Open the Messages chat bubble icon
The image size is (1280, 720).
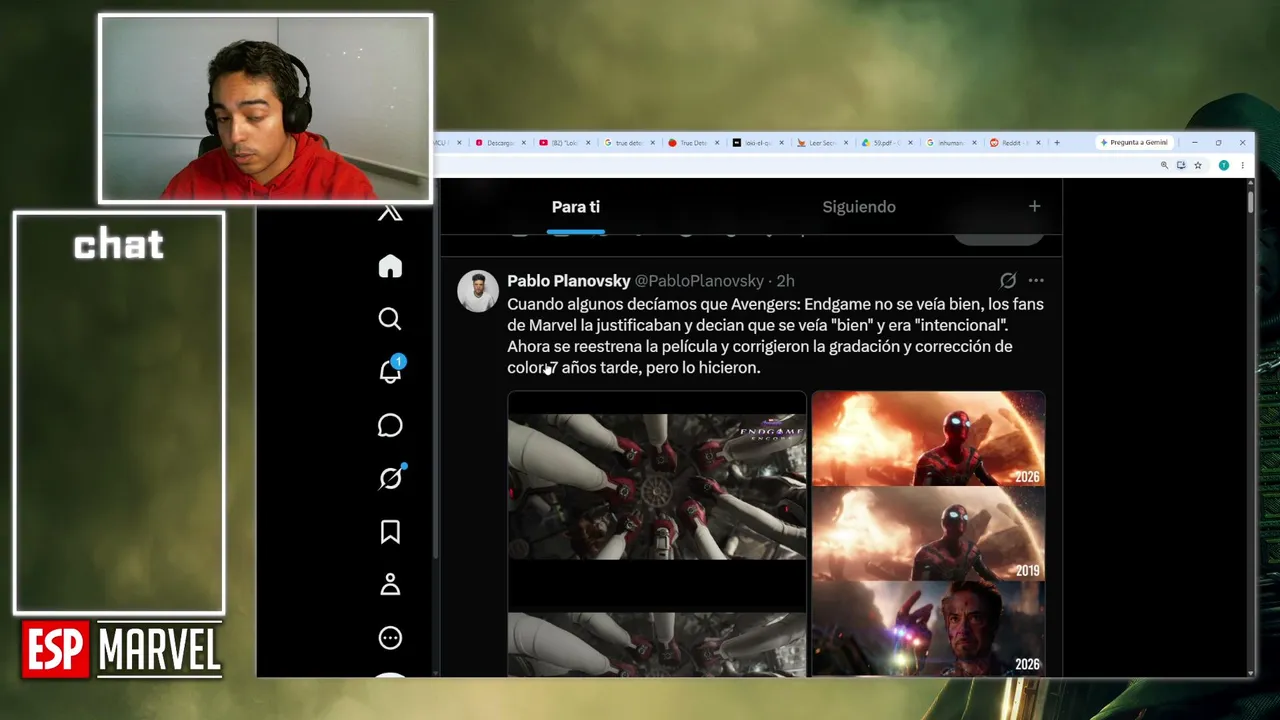[x=390, y=425]
